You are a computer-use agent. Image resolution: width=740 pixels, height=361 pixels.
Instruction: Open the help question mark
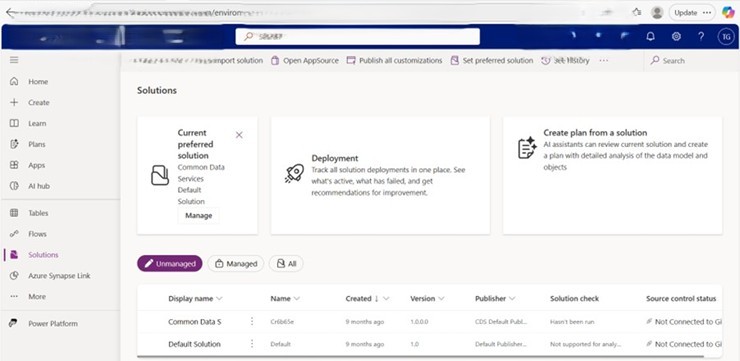(701, 36)
